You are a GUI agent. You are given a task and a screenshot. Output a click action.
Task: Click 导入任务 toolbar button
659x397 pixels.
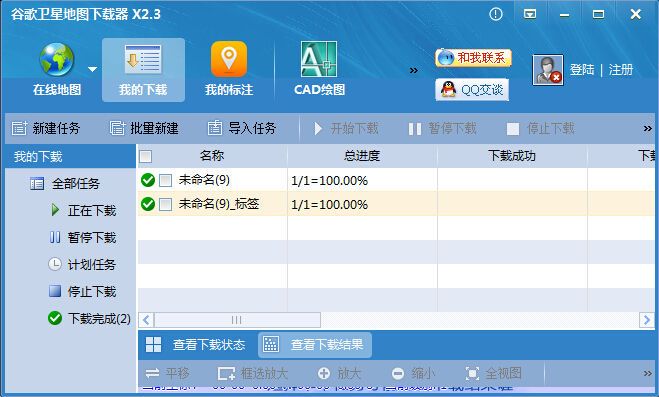tap(242, 128)
